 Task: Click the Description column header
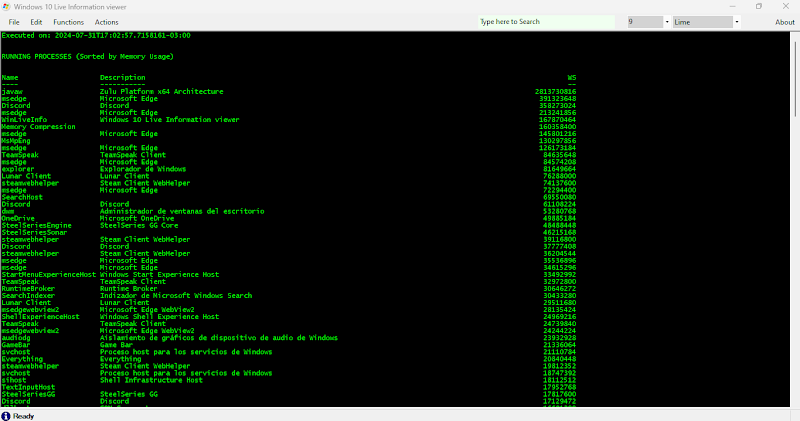point(122,78)
